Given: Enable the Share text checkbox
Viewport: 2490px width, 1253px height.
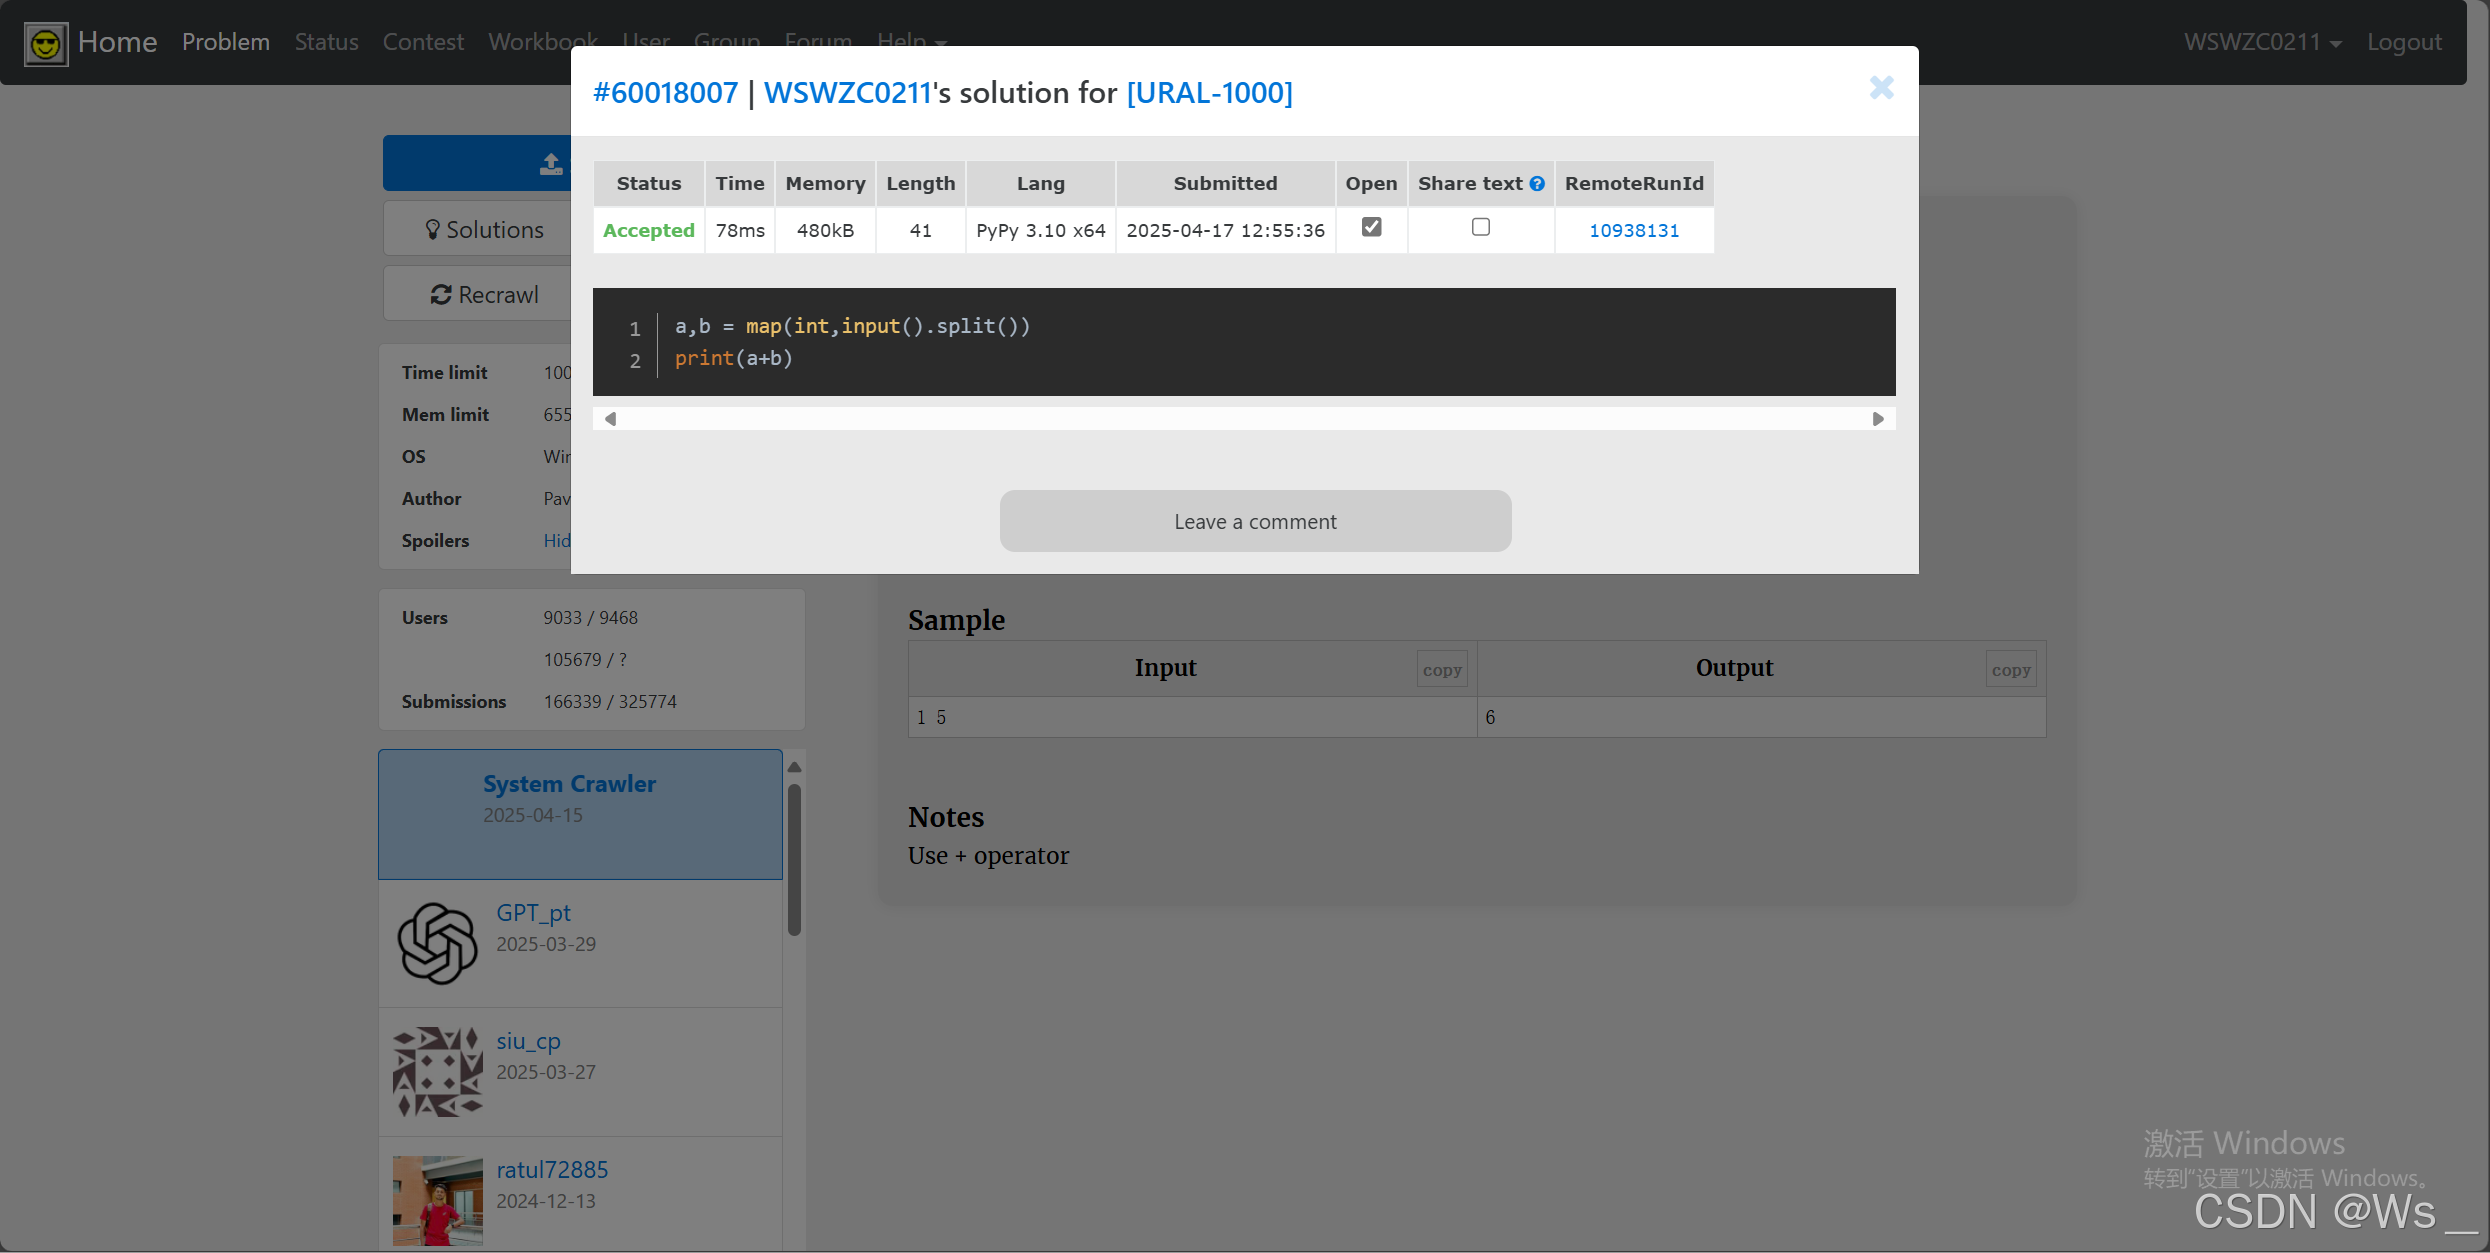Looking at the screenshot, I should (x=1480, y=227).
